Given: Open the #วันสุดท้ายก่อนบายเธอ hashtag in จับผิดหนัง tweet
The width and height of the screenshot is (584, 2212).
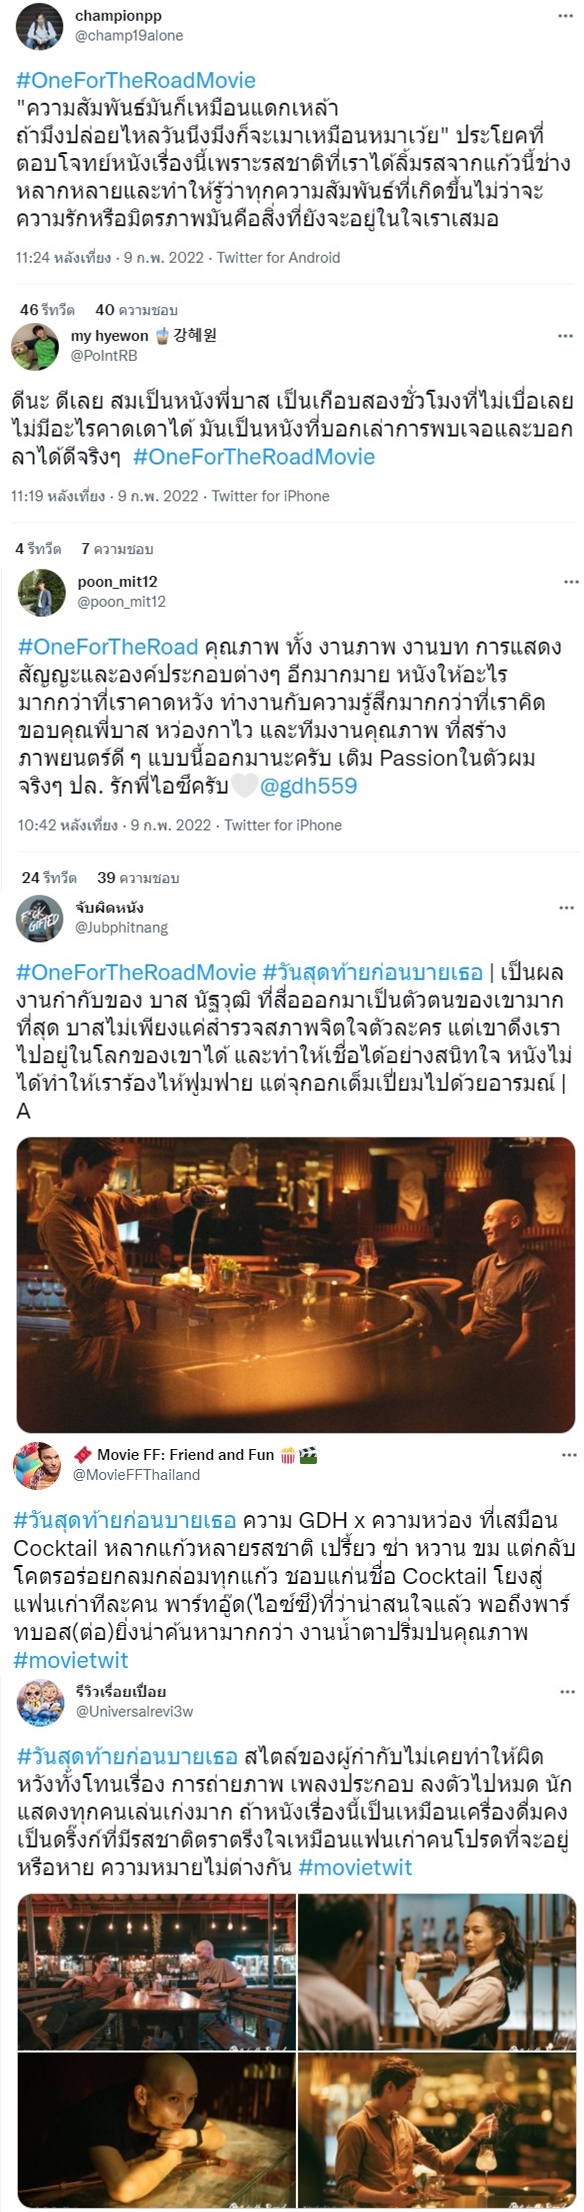Looking at the screenshot, I should tap(372, 972).
